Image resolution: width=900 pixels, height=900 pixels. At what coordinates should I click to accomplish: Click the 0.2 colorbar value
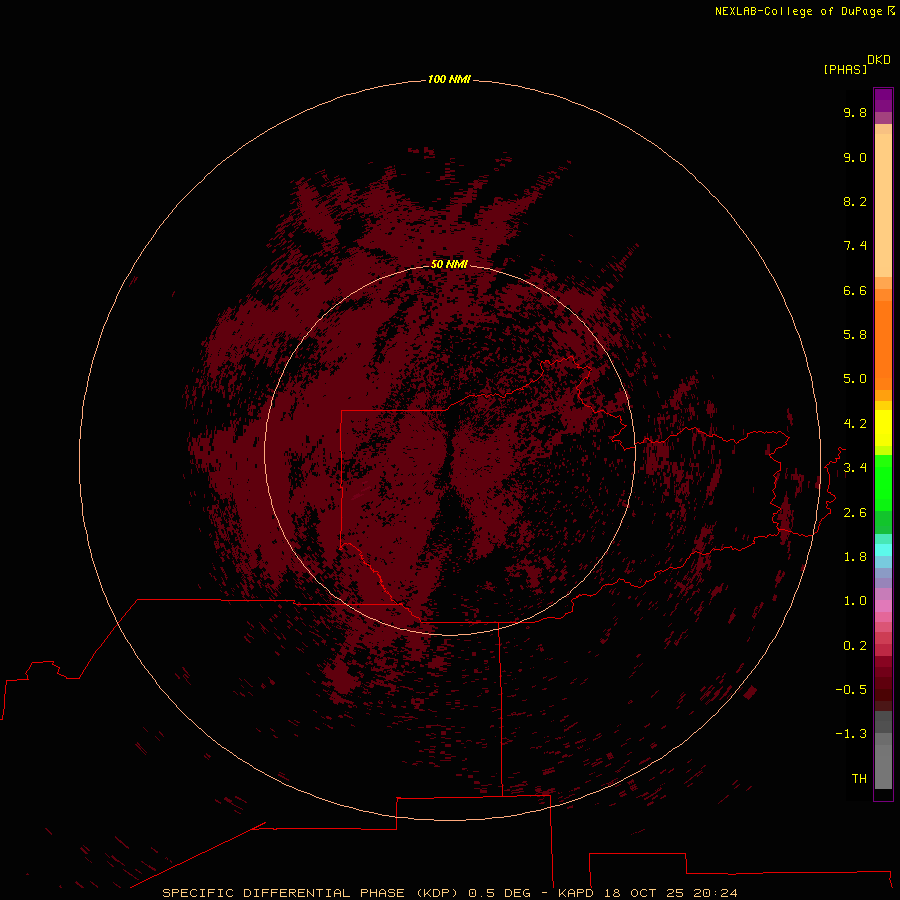tap(855, 646)
